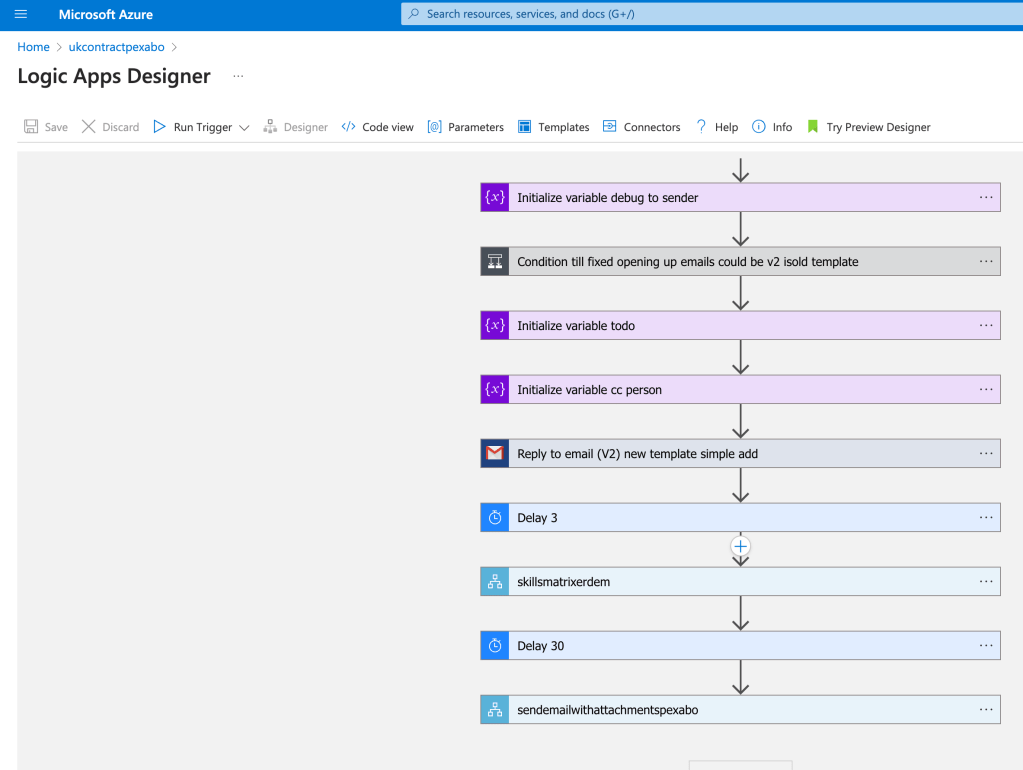Open the menu for skillsmatrixerdem
Viewport: 1023px width, 770px height.
click(x=986, y=581)
